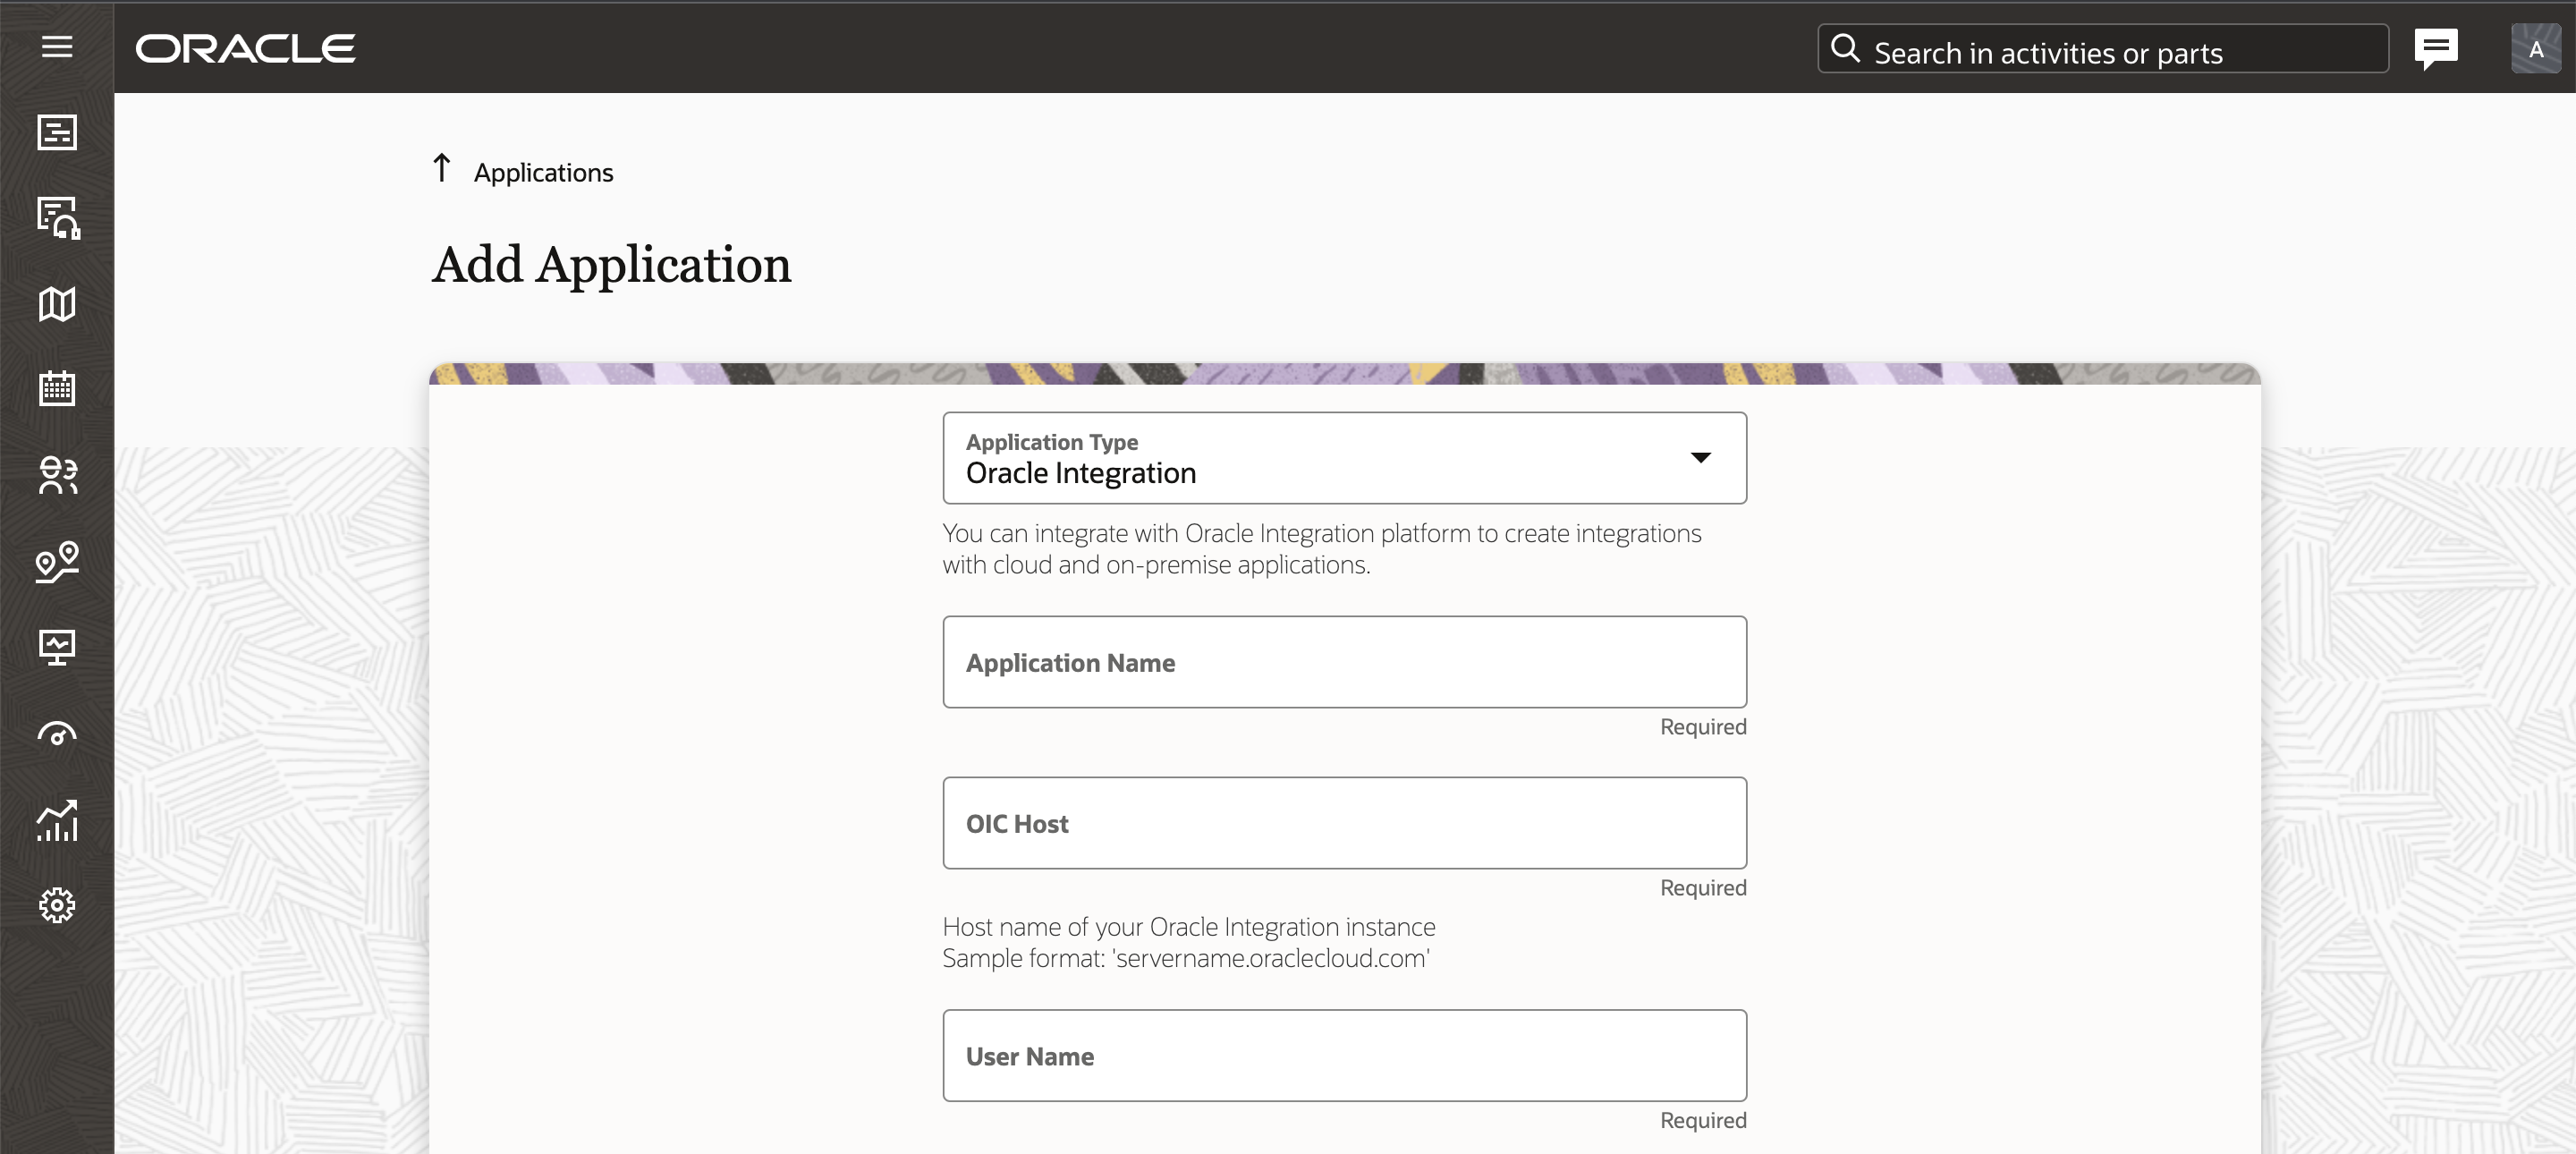Click the monitor activity sidebar icon
This screenshot has height=1154, width=2576.
point(57,647)
